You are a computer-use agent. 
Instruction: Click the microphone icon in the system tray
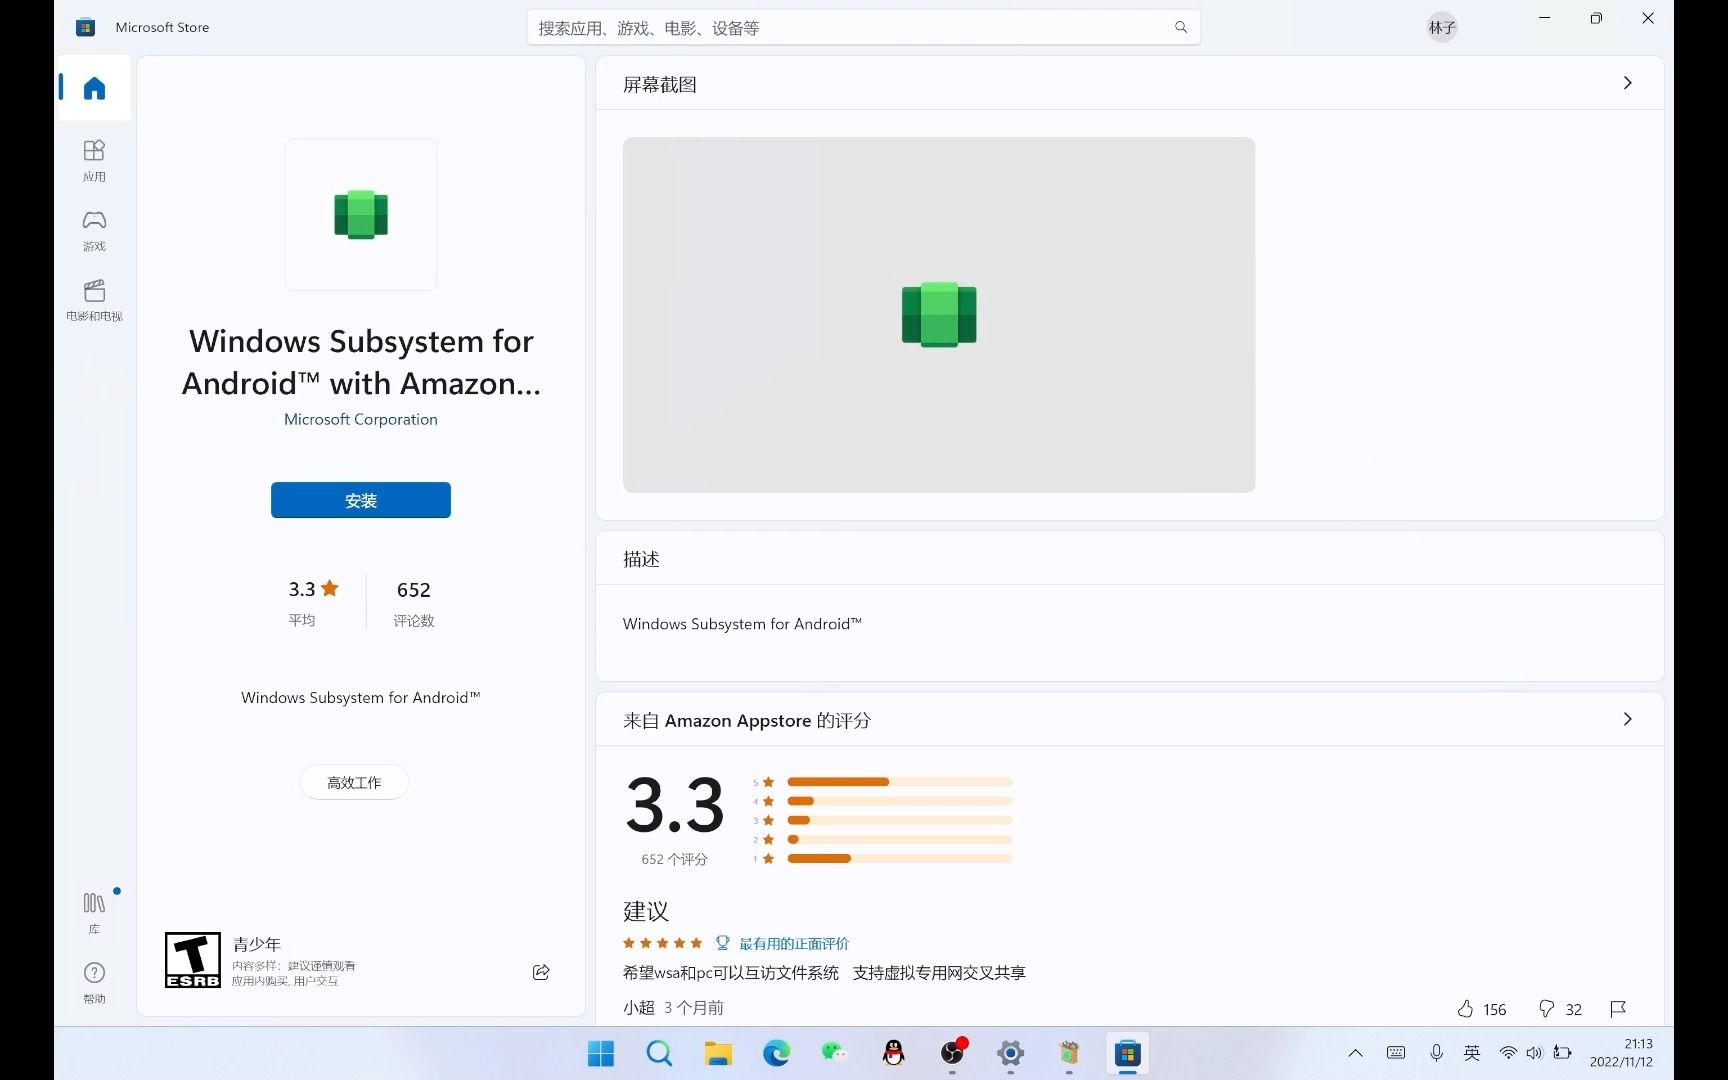[1436, 1052]
